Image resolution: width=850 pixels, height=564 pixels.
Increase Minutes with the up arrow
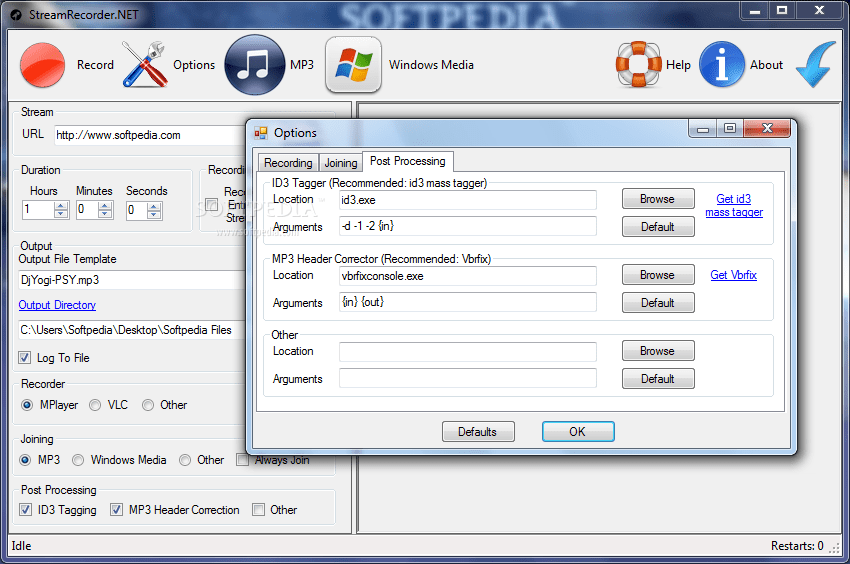(x=105, y=206)
